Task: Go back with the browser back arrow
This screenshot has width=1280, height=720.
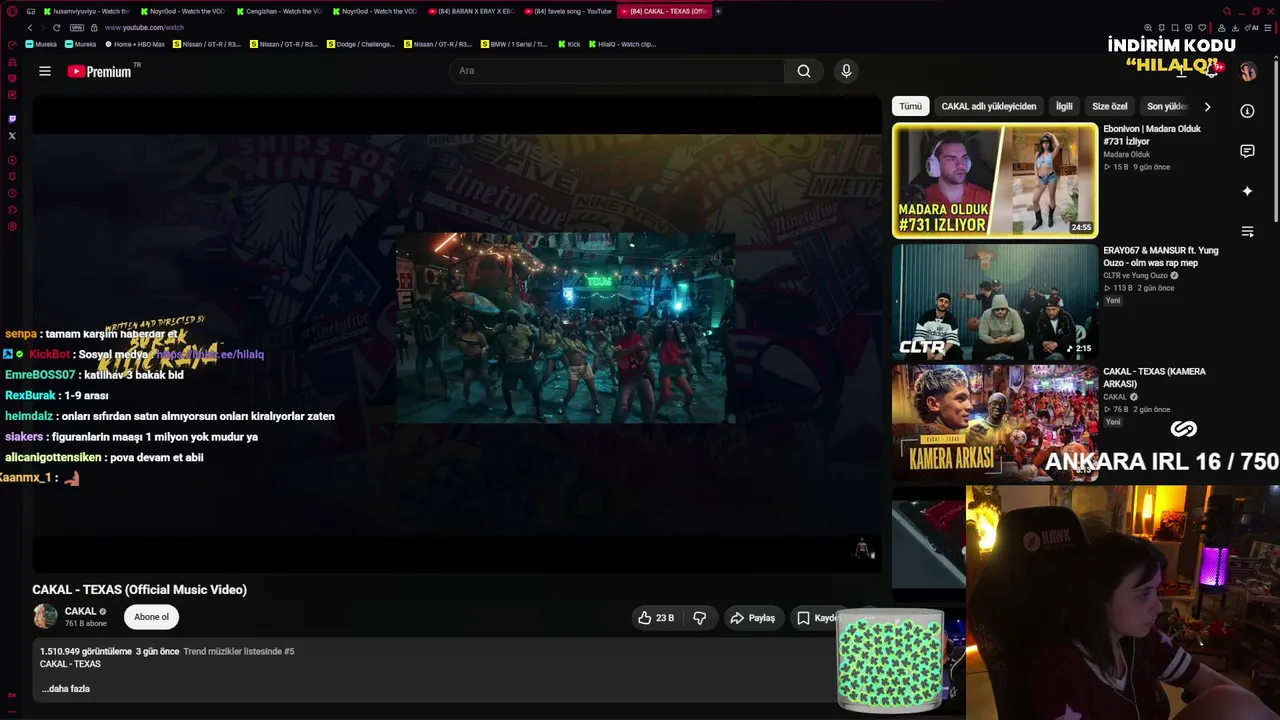Action: [30, 28]
